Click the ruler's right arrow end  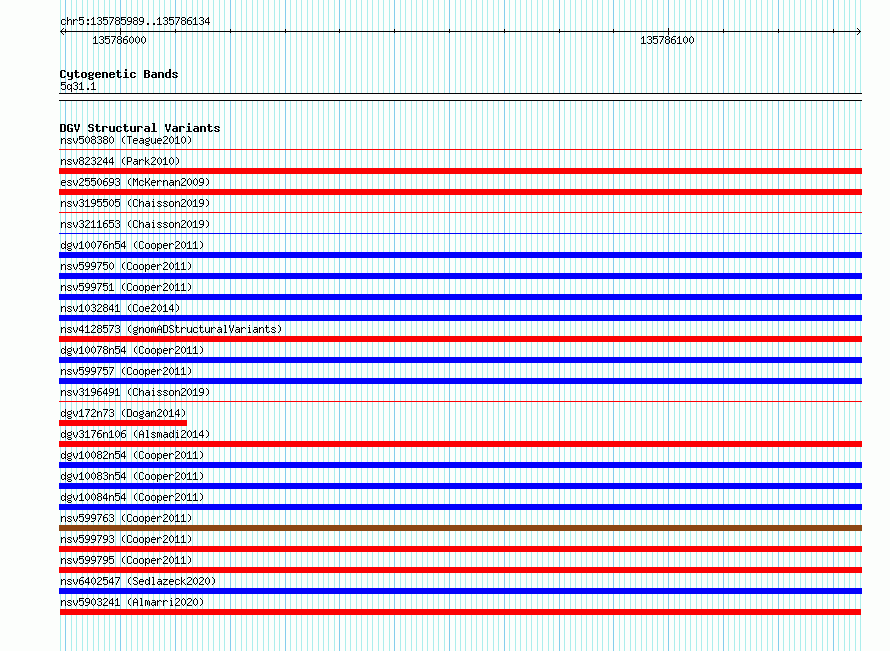click(x=859, y=32)
